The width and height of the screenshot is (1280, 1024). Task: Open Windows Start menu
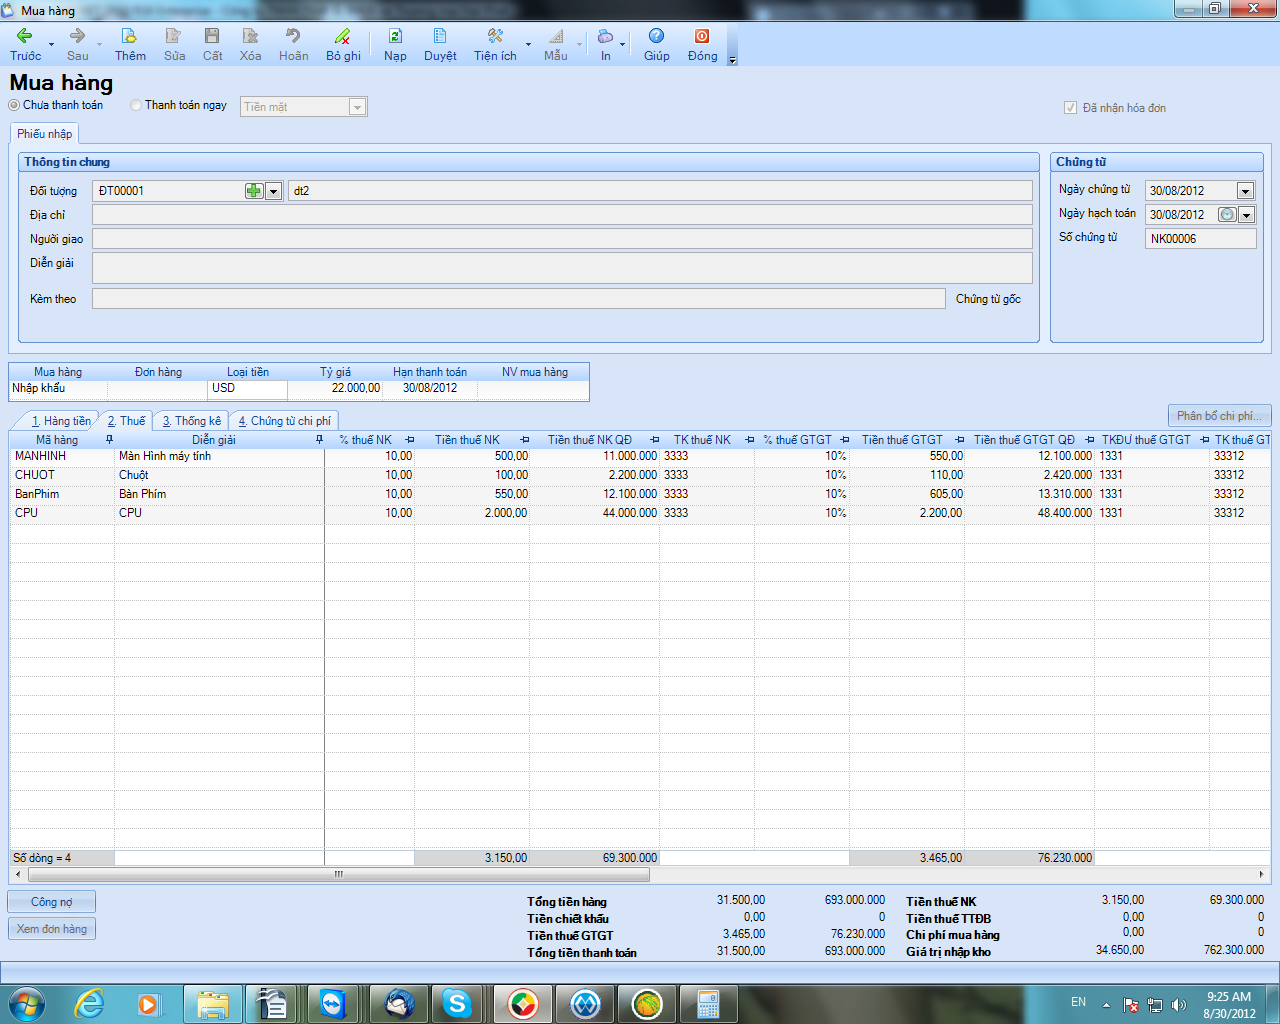[x=27, y=1003]
